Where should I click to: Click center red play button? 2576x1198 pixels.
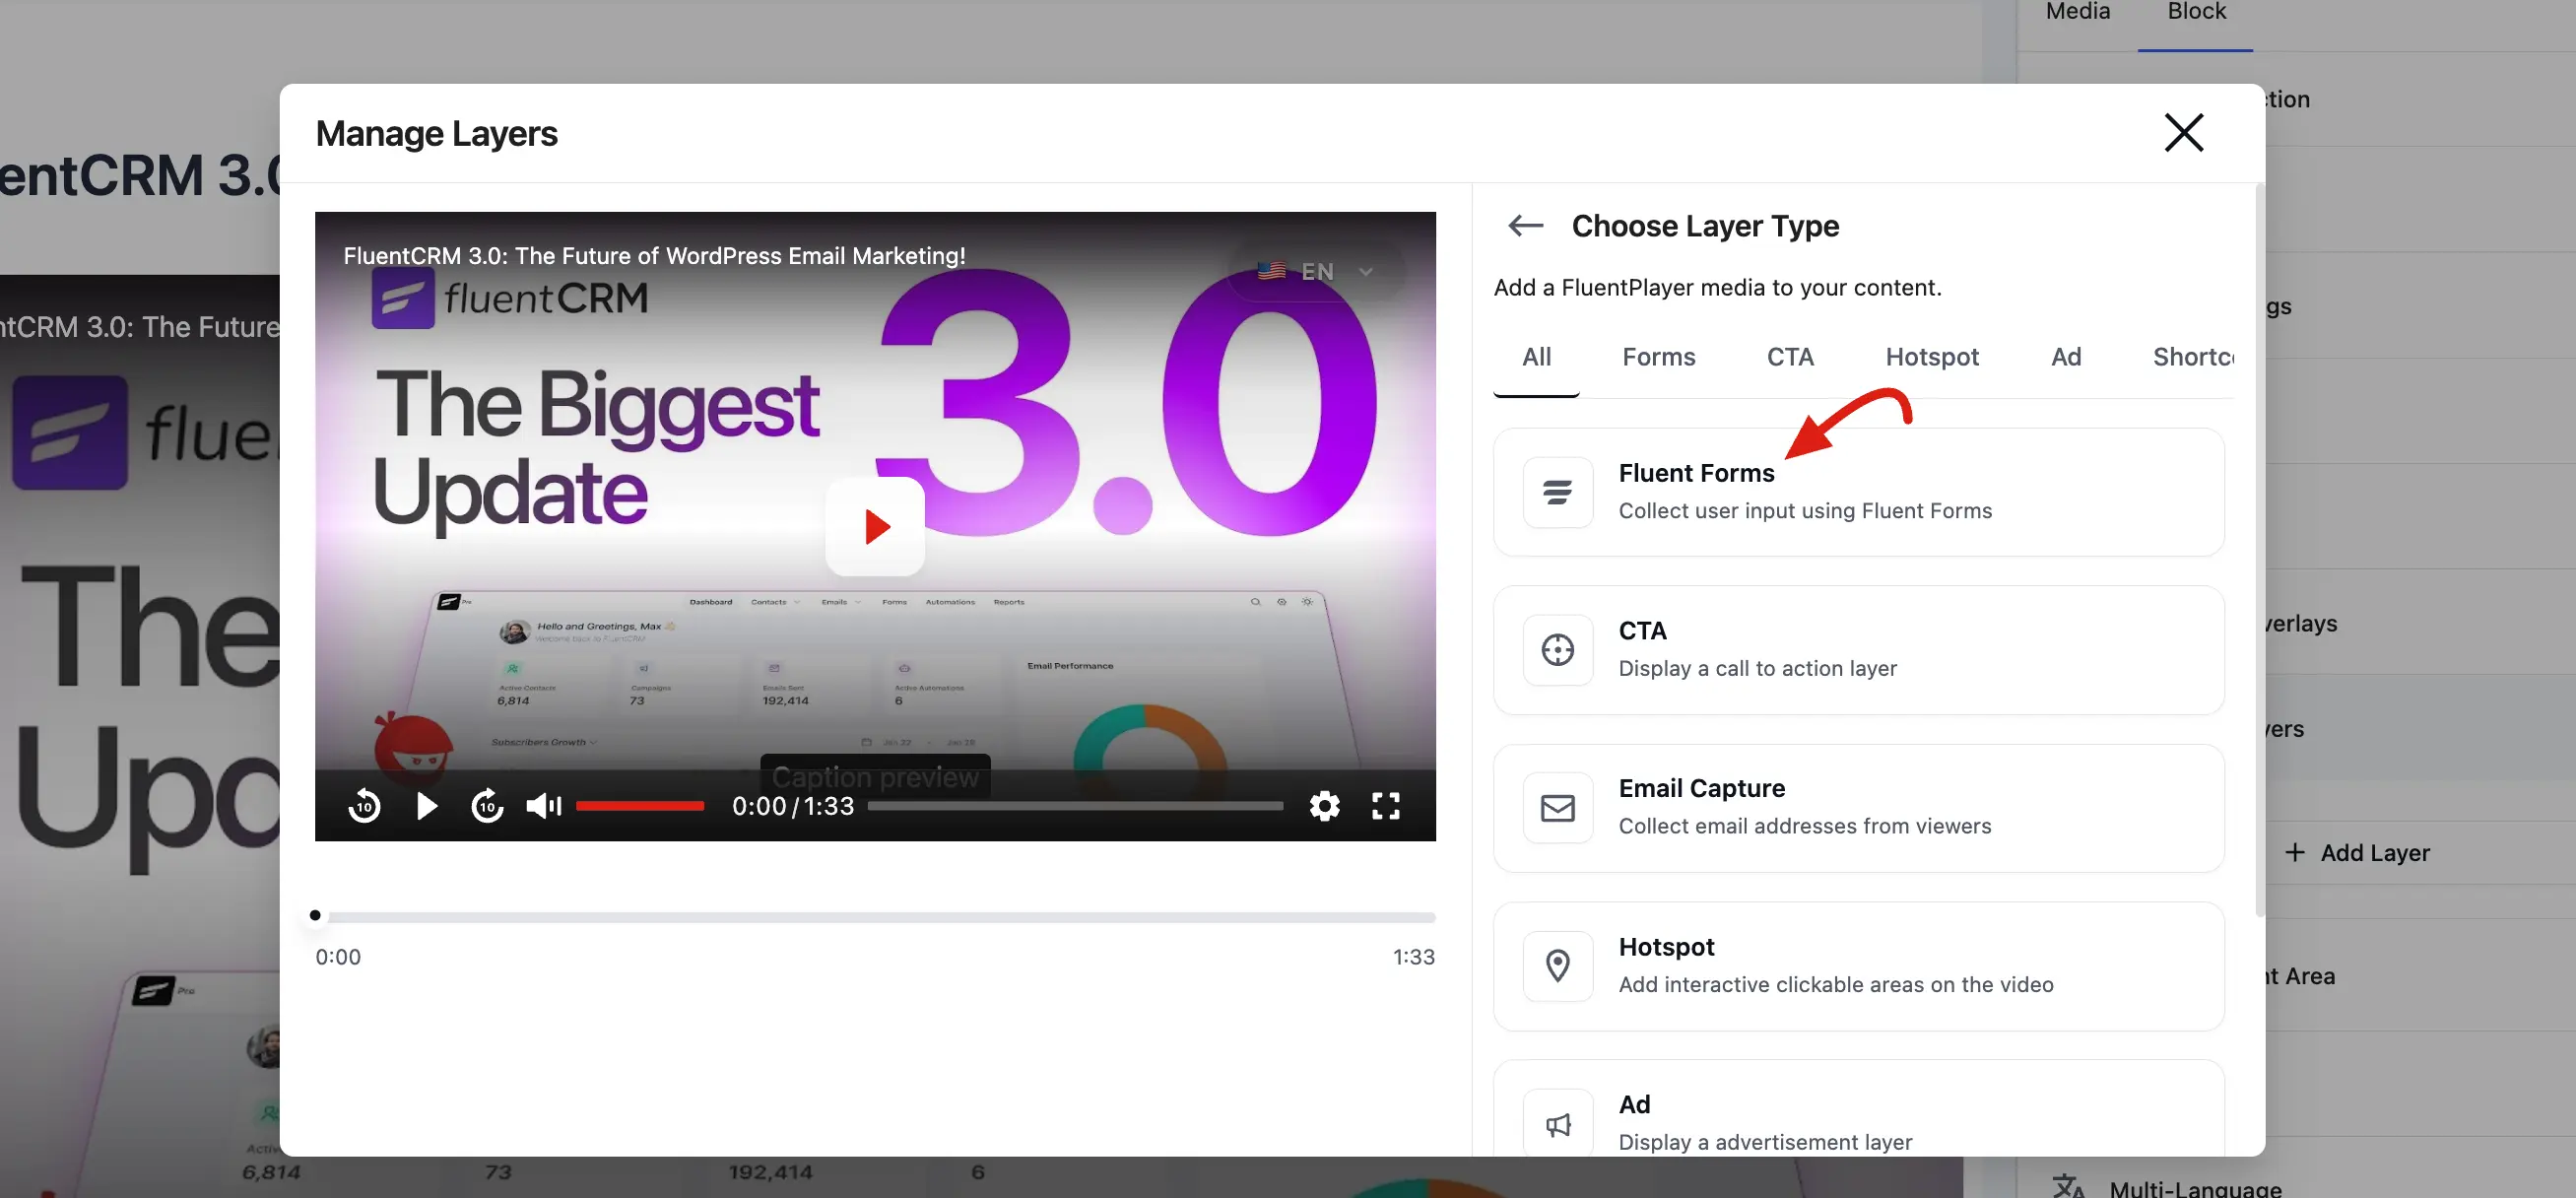875,526
